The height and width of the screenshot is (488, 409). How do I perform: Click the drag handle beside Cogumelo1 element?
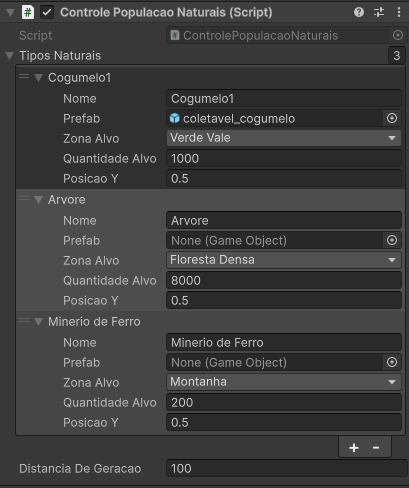coord(24,77)
